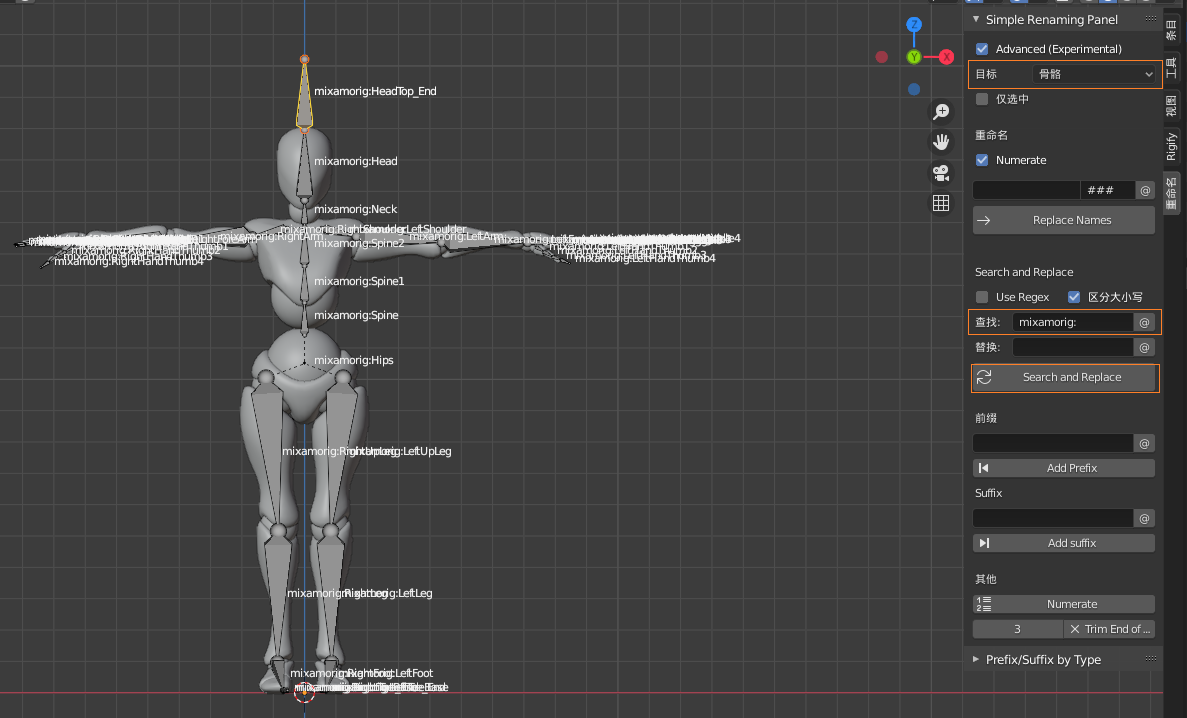Click the @ button beside the Suffix field

(1145, 518)
